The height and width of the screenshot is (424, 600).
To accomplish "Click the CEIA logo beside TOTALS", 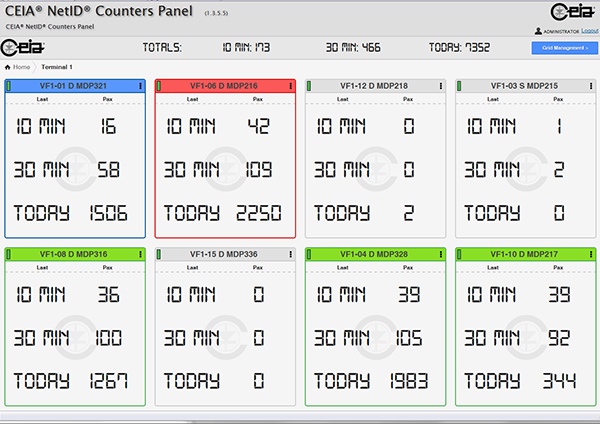I will (22, 47).
